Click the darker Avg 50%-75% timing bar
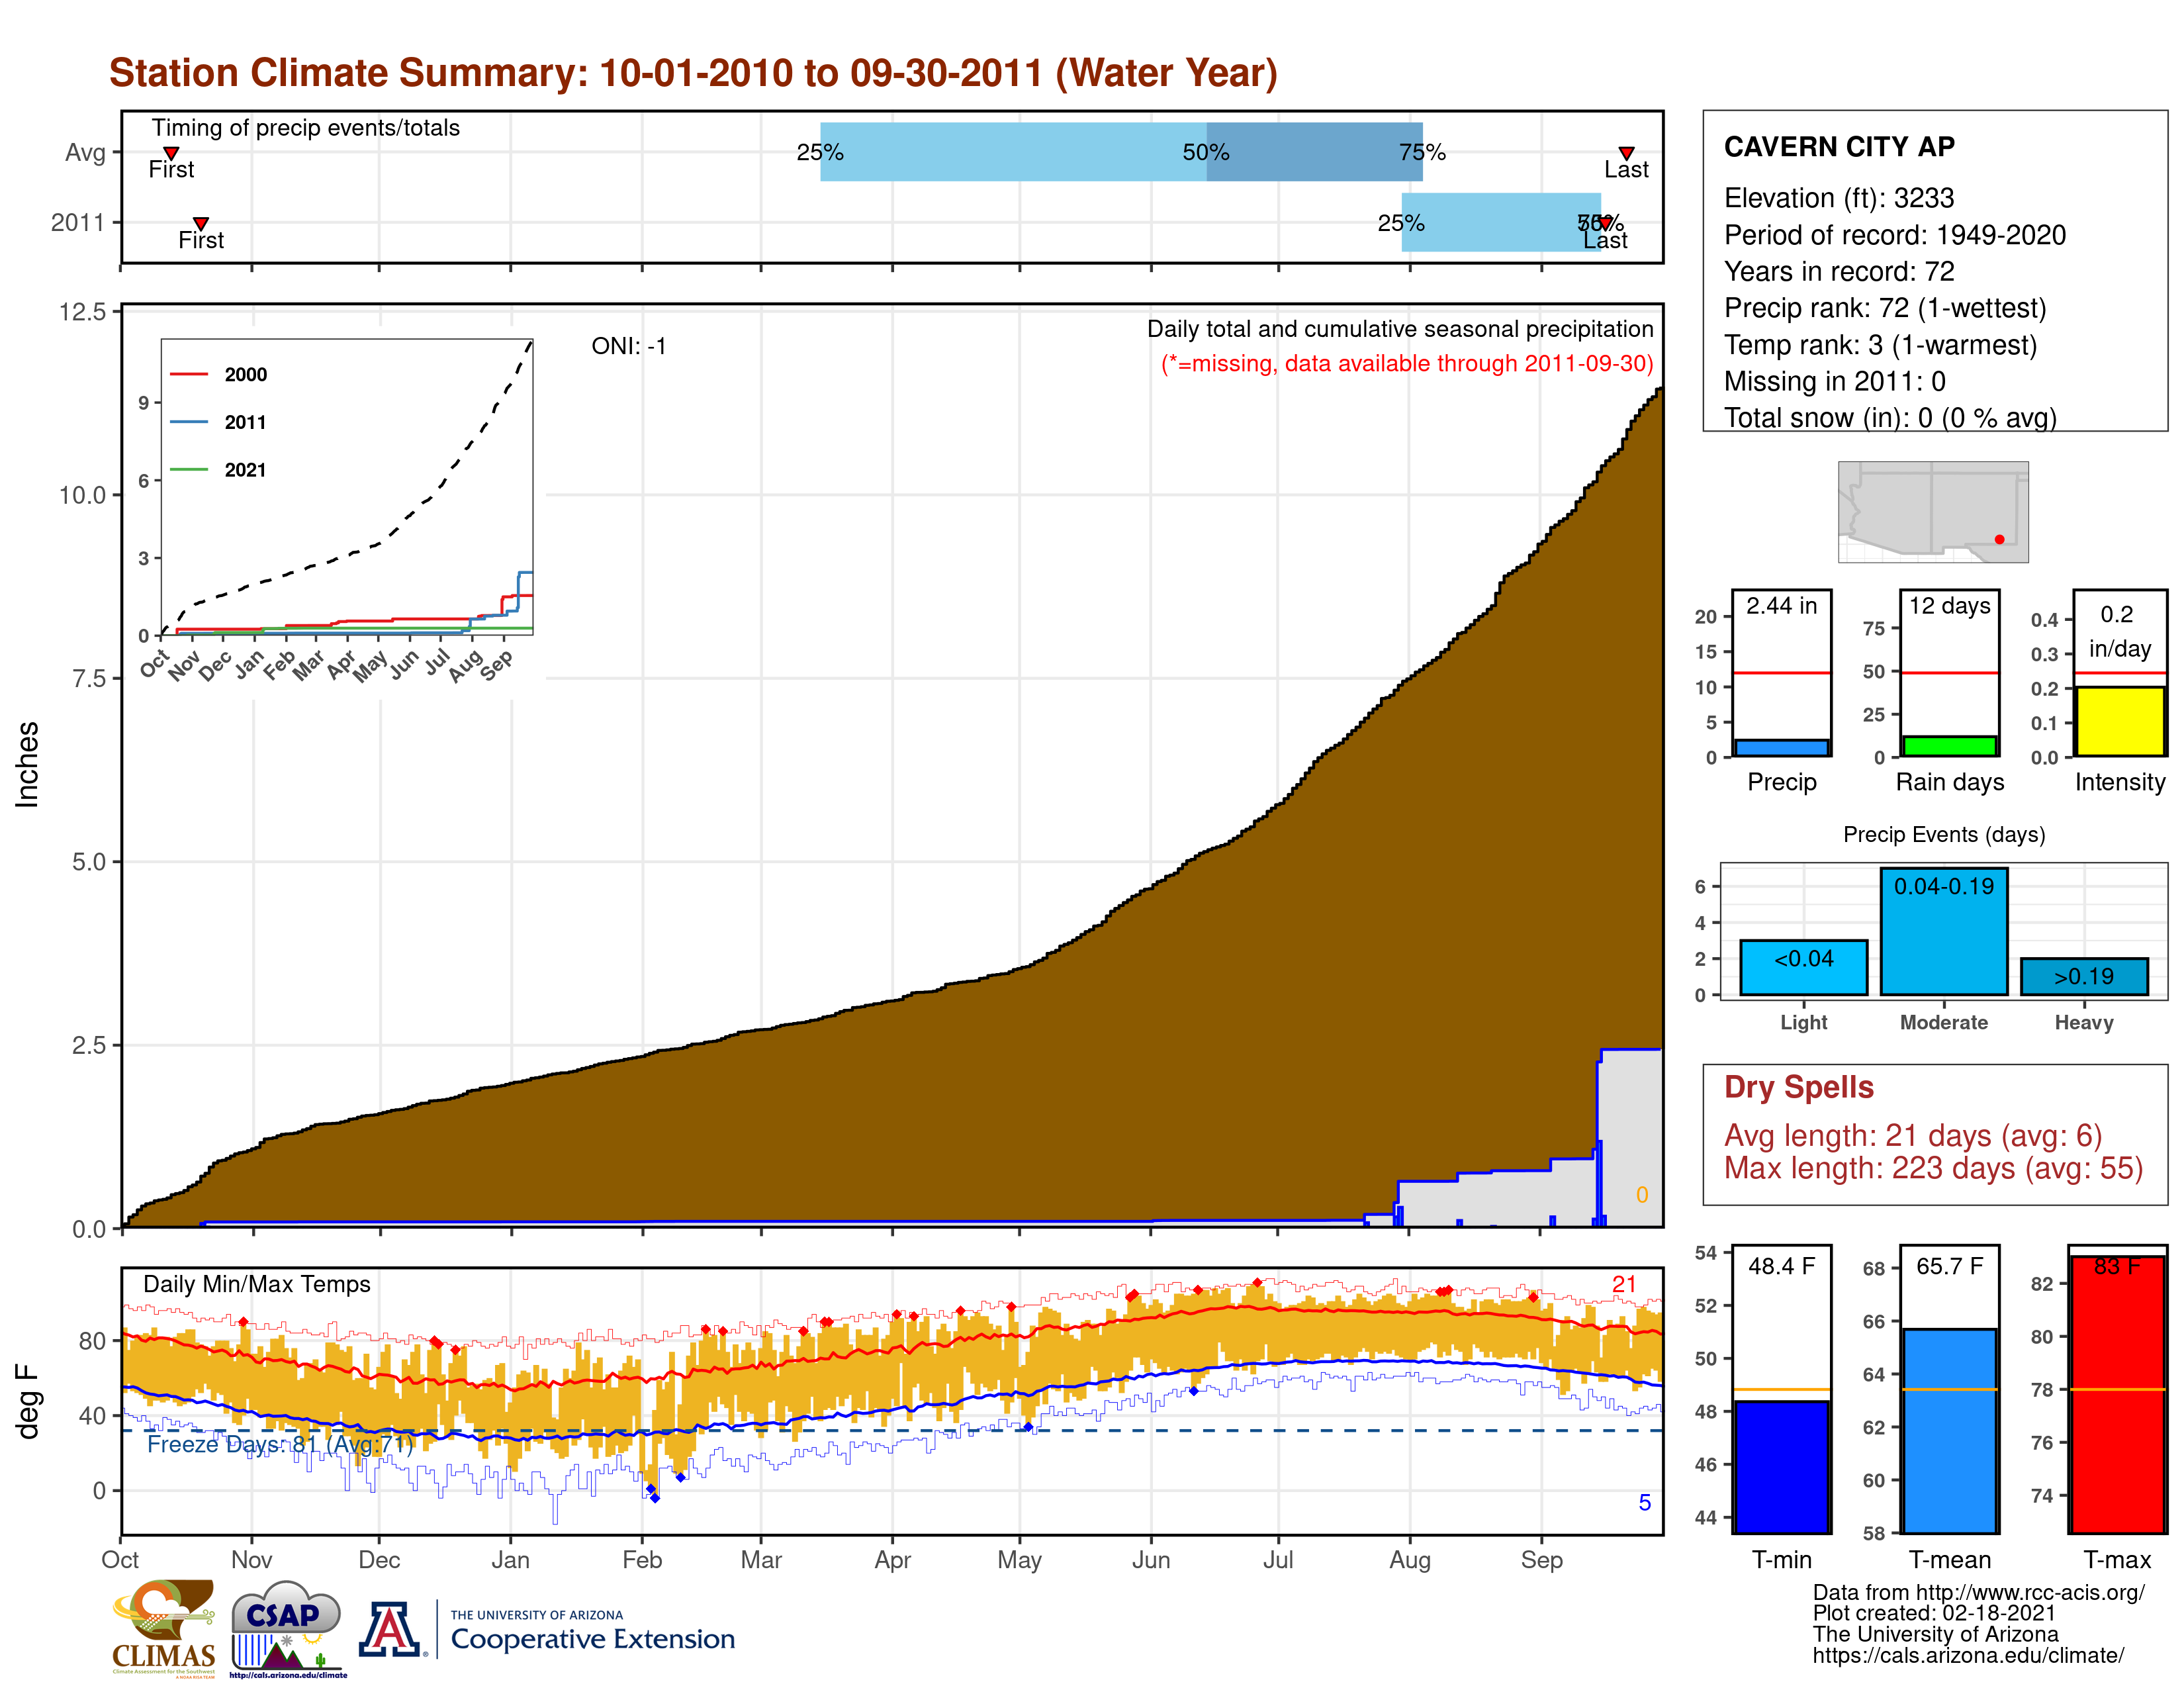The width and height of the screenshot is (2184, 1688). pyautogui.click(x=1314, y=152)
